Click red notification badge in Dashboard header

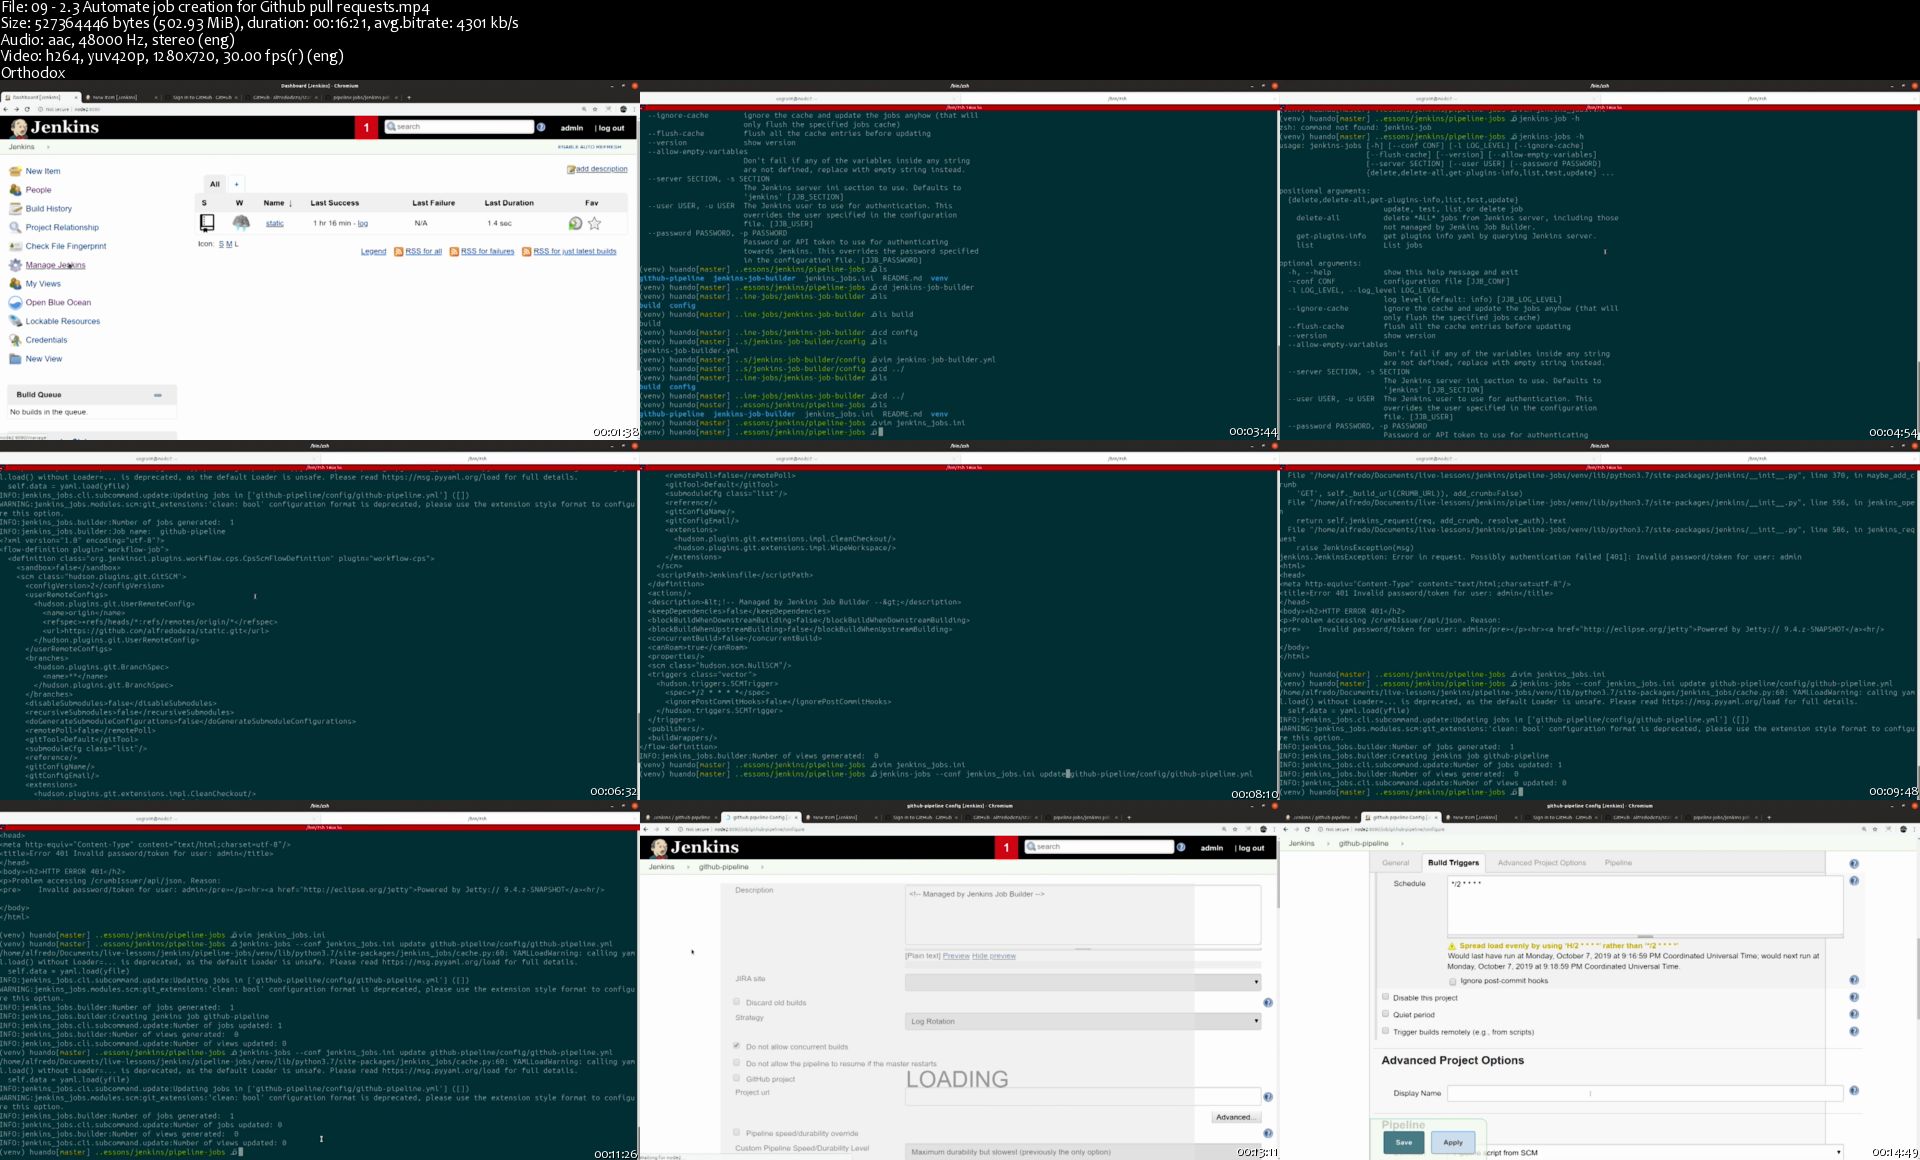point(366,127)
